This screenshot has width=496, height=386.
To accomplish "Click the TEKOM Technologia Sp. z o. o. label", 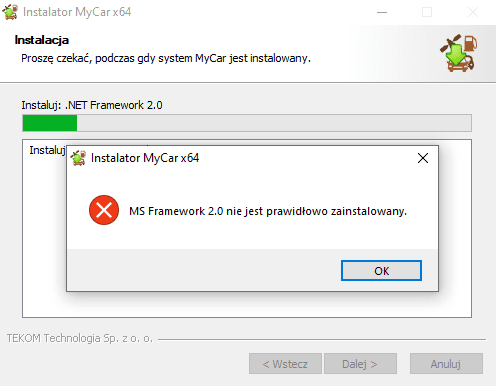I will coord(80,338).
